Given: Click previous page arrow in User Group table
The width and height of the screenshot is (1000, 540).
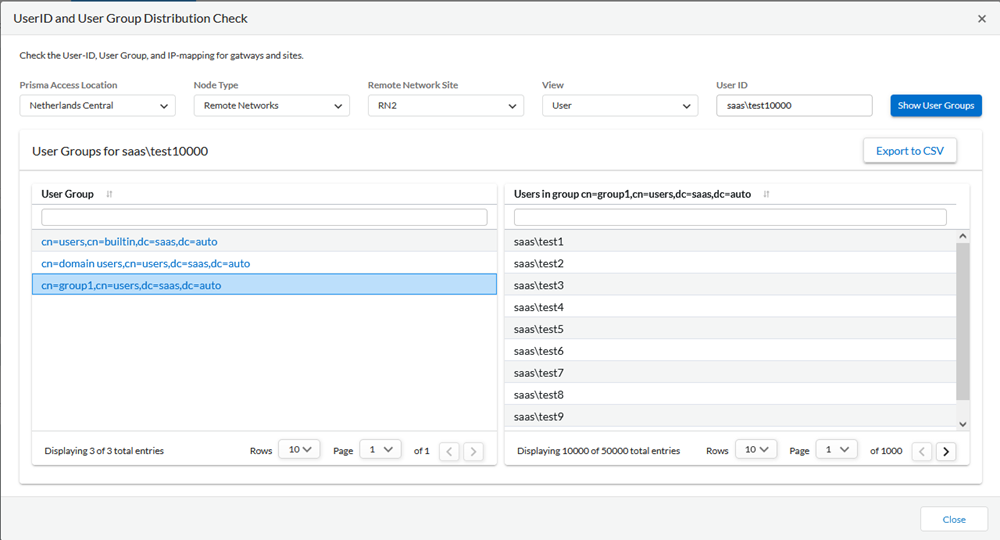Looking at the screenshot, I should coord(450,451).
